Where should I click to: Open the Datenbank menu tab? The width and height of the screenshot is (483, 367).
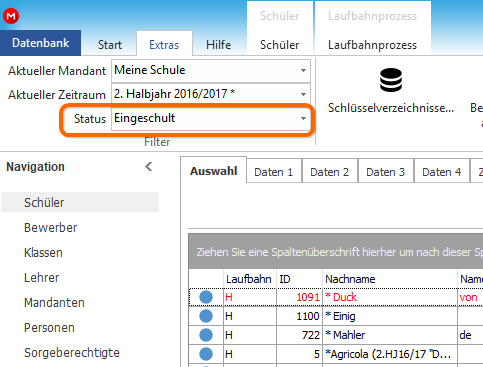point(40,43)
